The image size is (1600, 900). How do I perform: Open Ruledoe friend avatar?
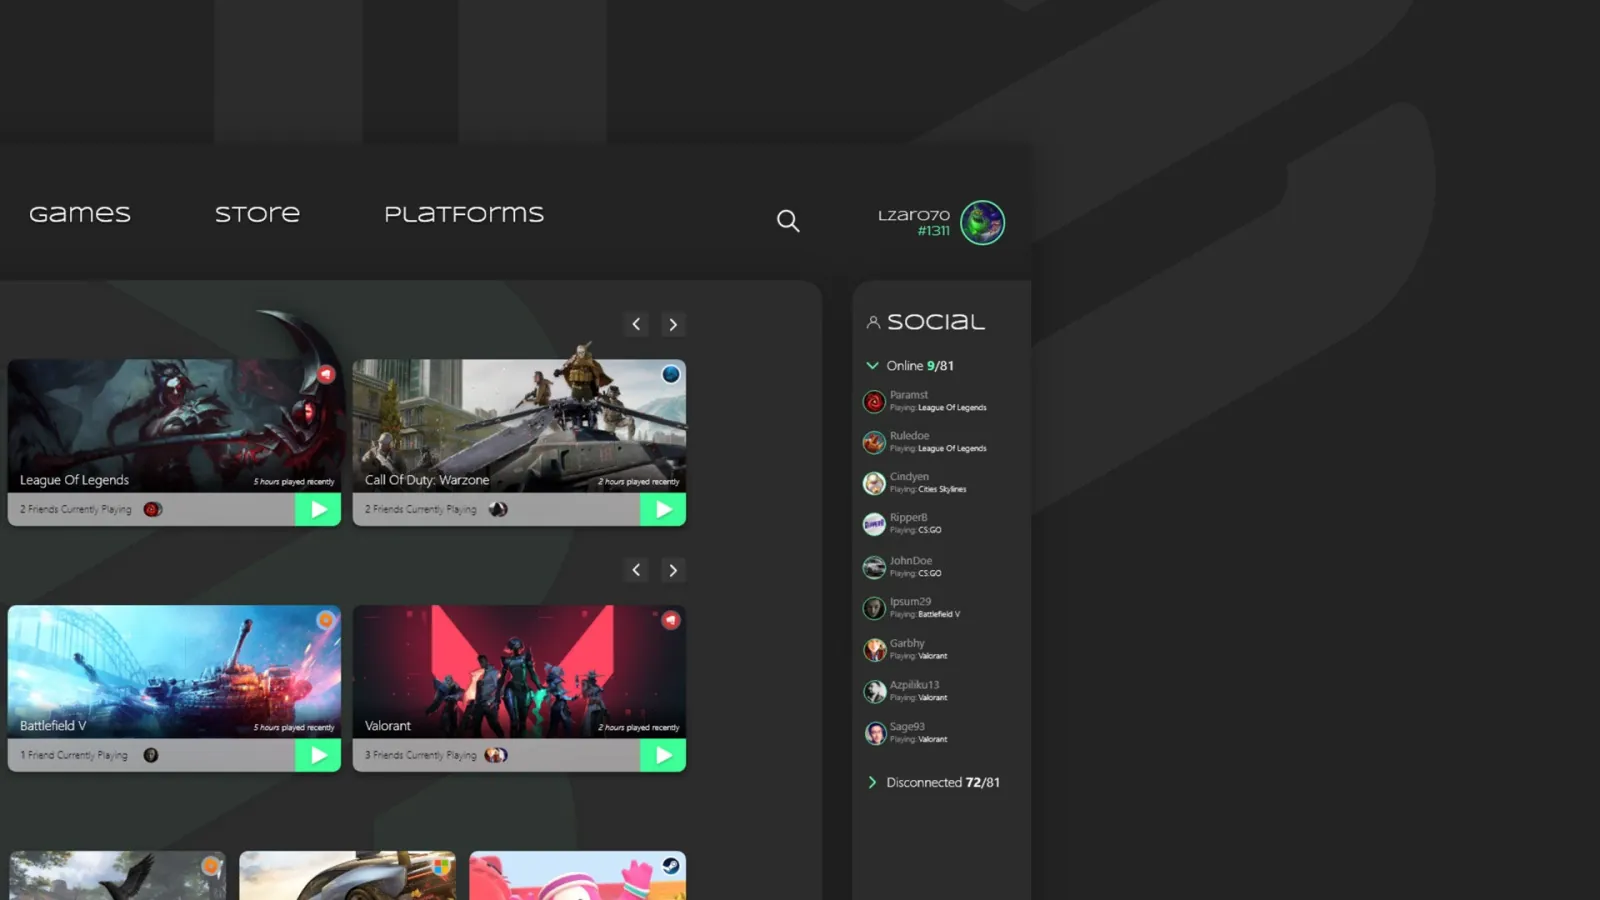[x=874, y=442]
